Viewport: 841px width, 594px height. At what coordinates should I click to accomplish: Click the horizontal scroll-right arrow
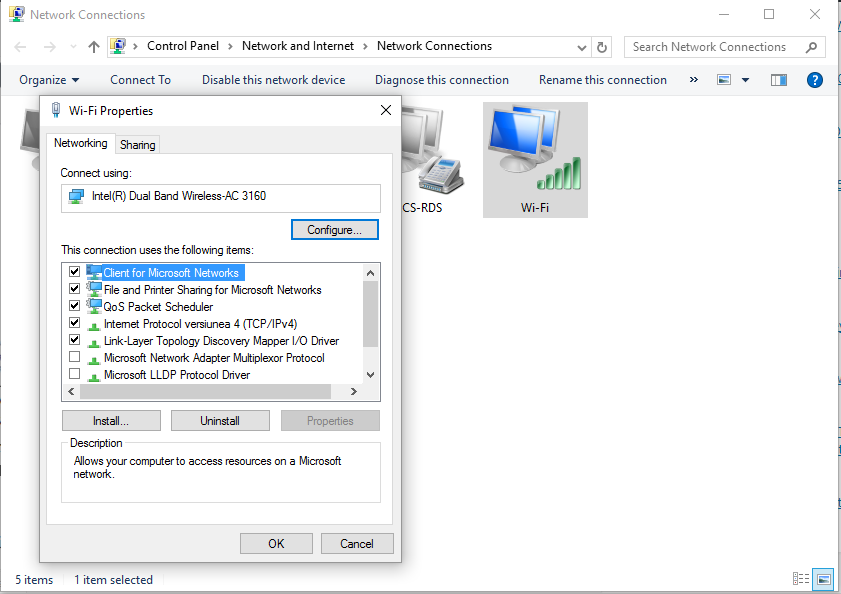point(353,392)
